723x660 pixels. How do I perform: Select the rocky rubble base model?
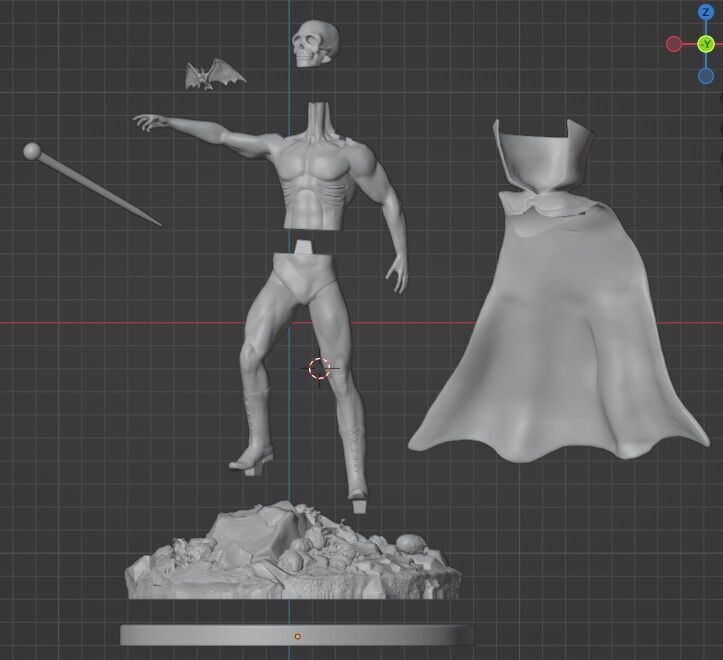(293, 553)
